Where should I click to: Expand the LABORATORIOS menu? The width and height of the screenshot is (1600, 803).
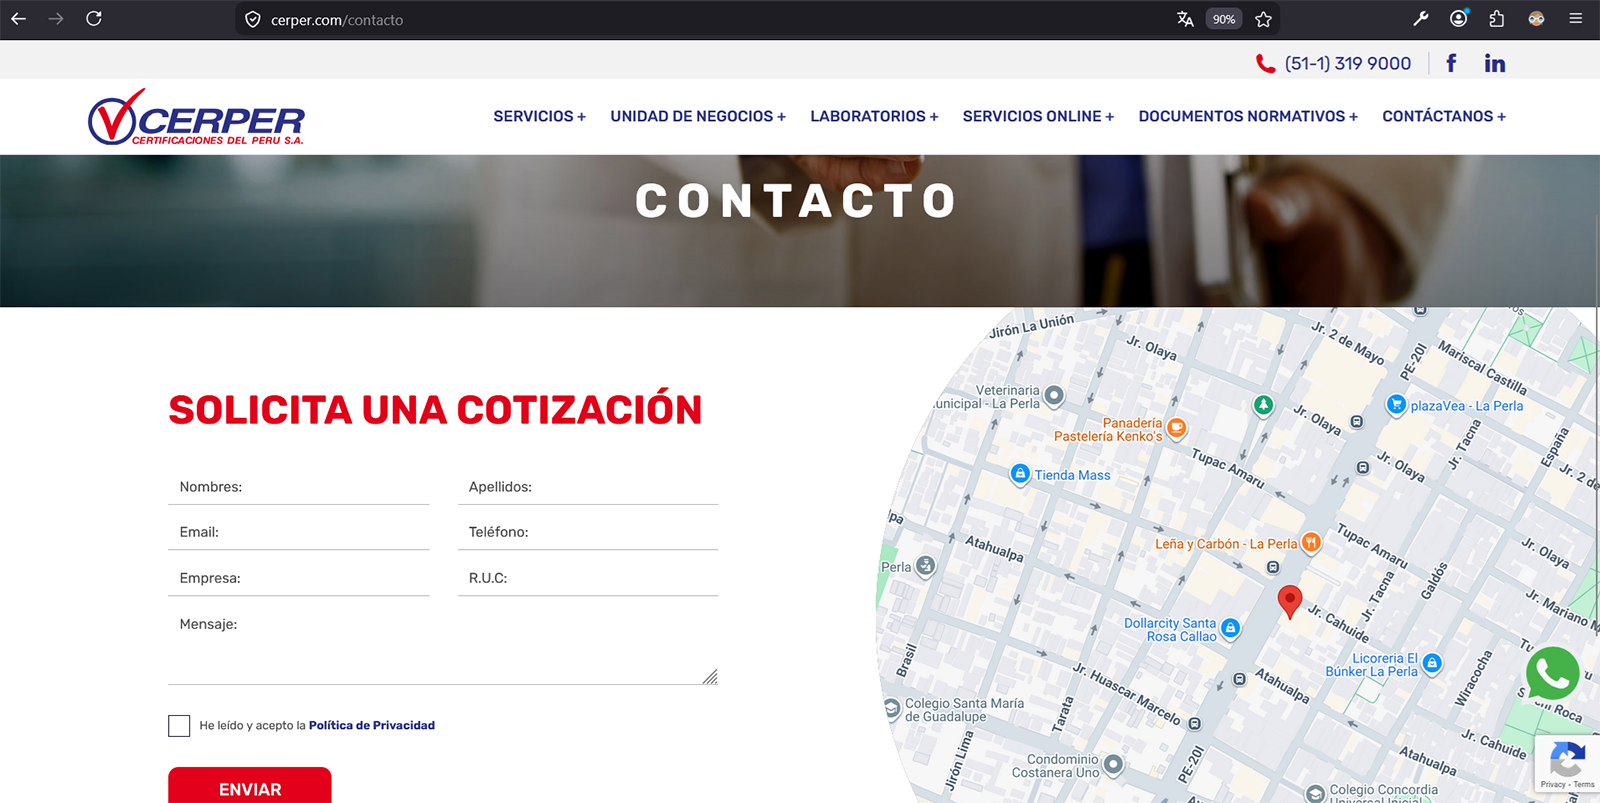874,116
